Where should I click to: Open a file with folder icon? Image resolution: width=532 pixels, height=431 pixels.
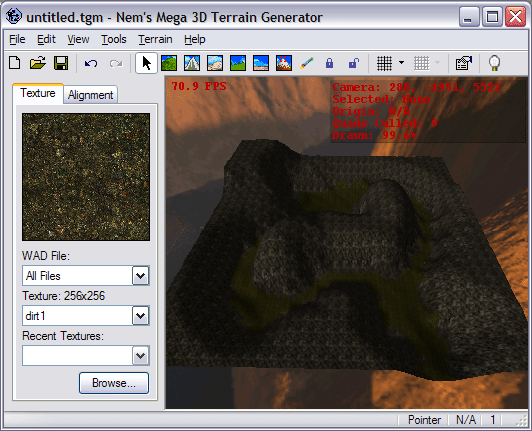(38, 63)
